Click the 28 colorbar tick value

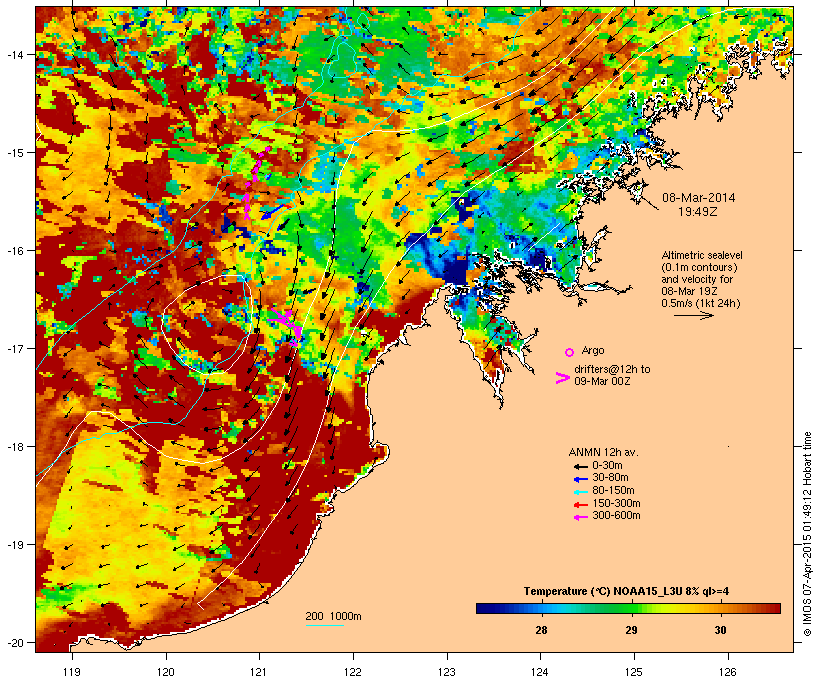541,630
